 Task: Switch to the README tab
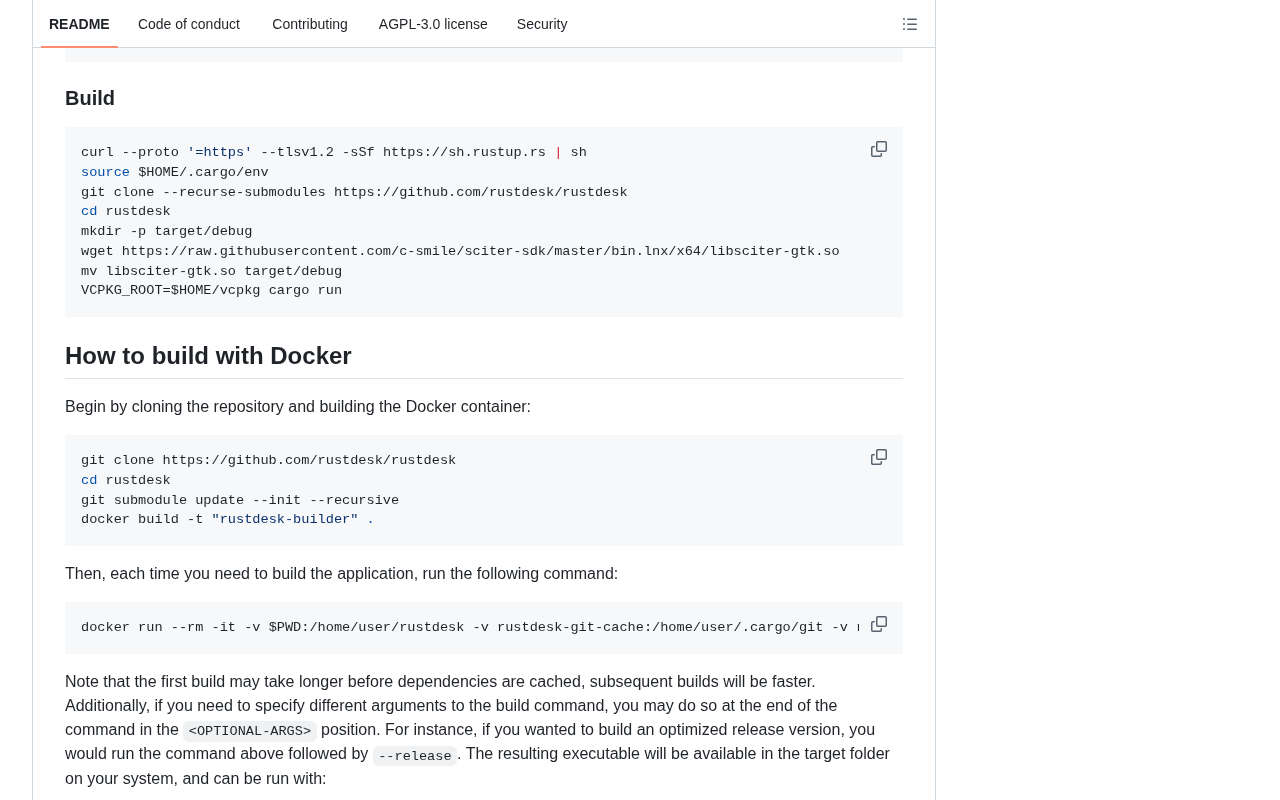(x=79, y=24)
